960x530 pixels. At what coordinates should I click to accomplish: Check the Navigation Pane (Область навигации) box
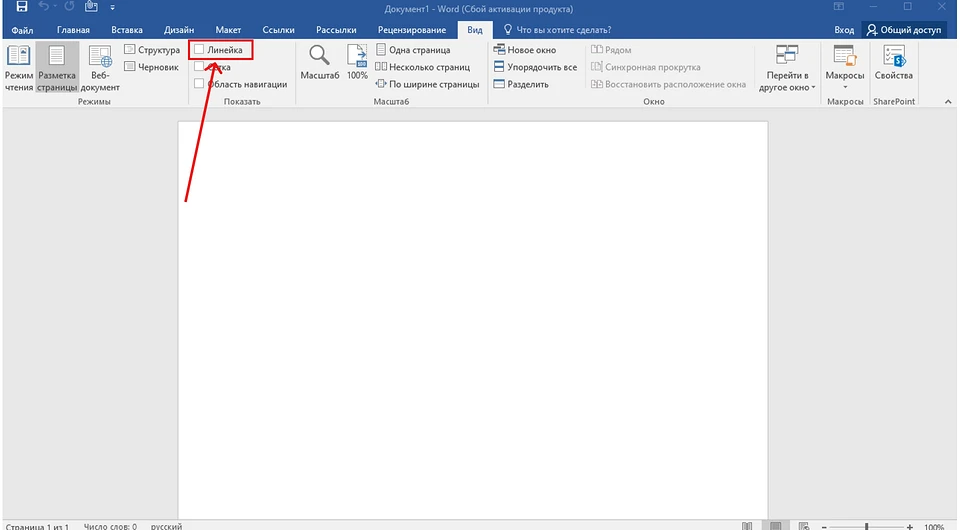200,84
